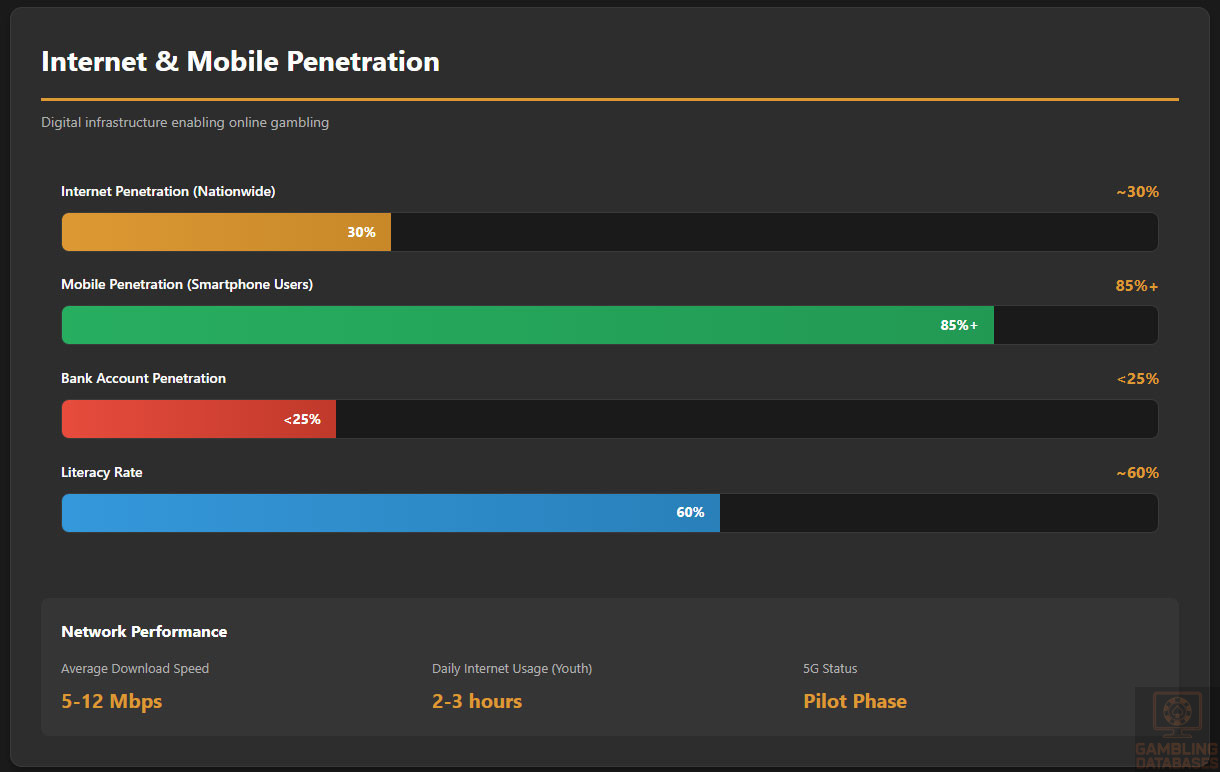Click the 85%+ value above green bar
The image size is (1220, 772).
[1137, 286]
